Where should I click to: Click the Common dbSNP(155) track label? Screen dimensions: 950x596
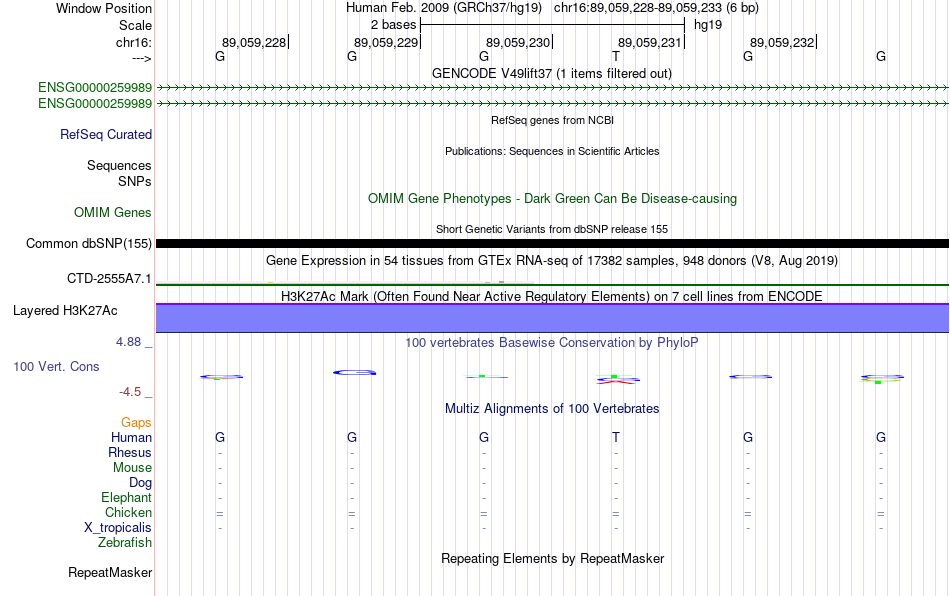pos(89,243)
